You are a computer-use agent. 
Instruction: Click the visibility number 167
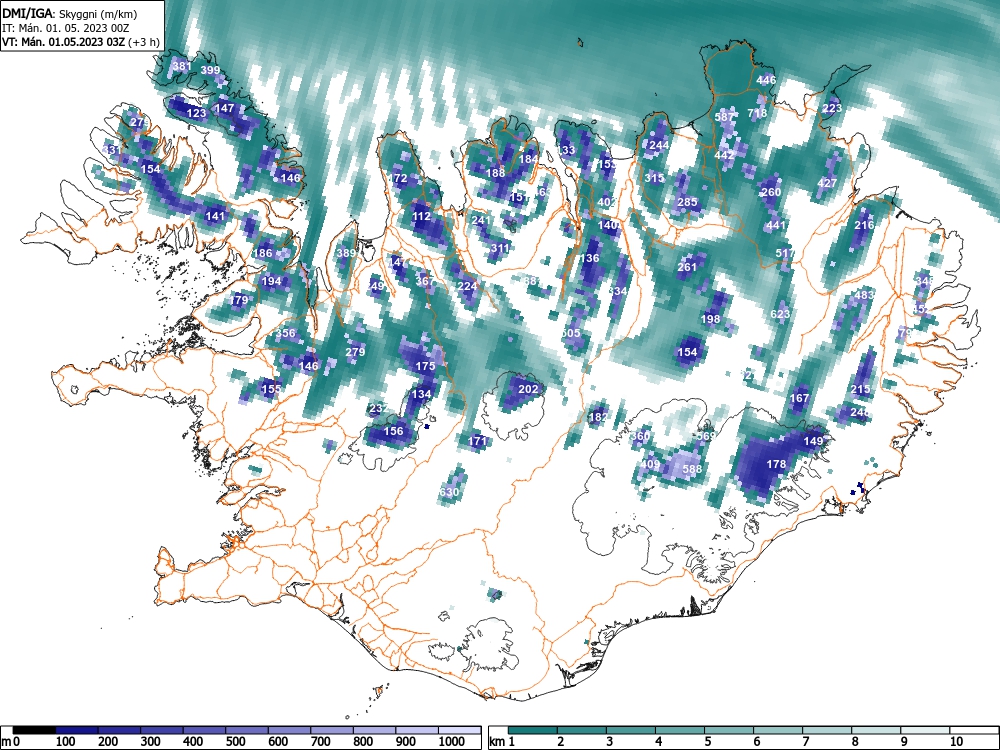(x=799, y=398)
